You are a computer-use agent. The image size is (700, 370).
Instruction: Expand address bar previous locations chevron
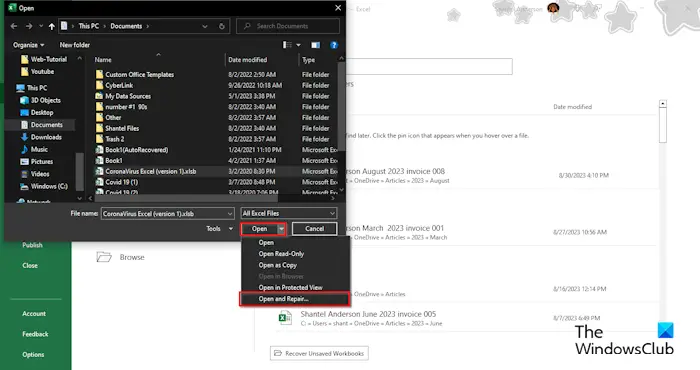pos(204,26)
